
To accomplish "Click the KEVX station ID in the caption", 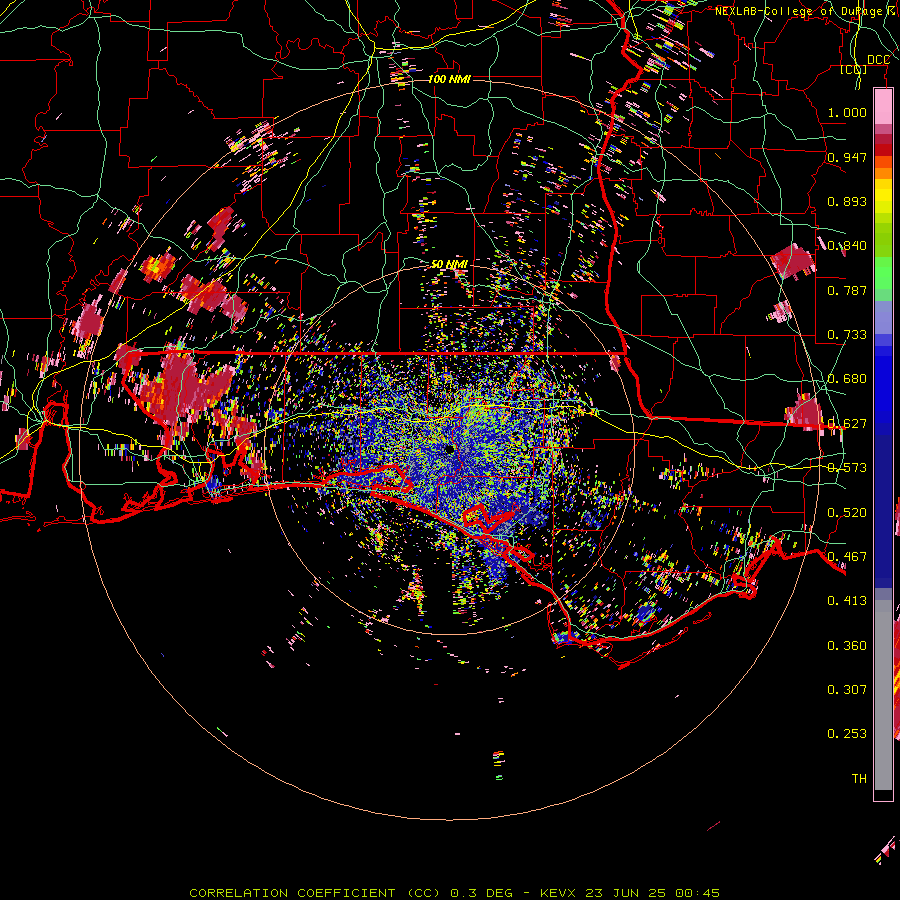I will click(557, 893).
